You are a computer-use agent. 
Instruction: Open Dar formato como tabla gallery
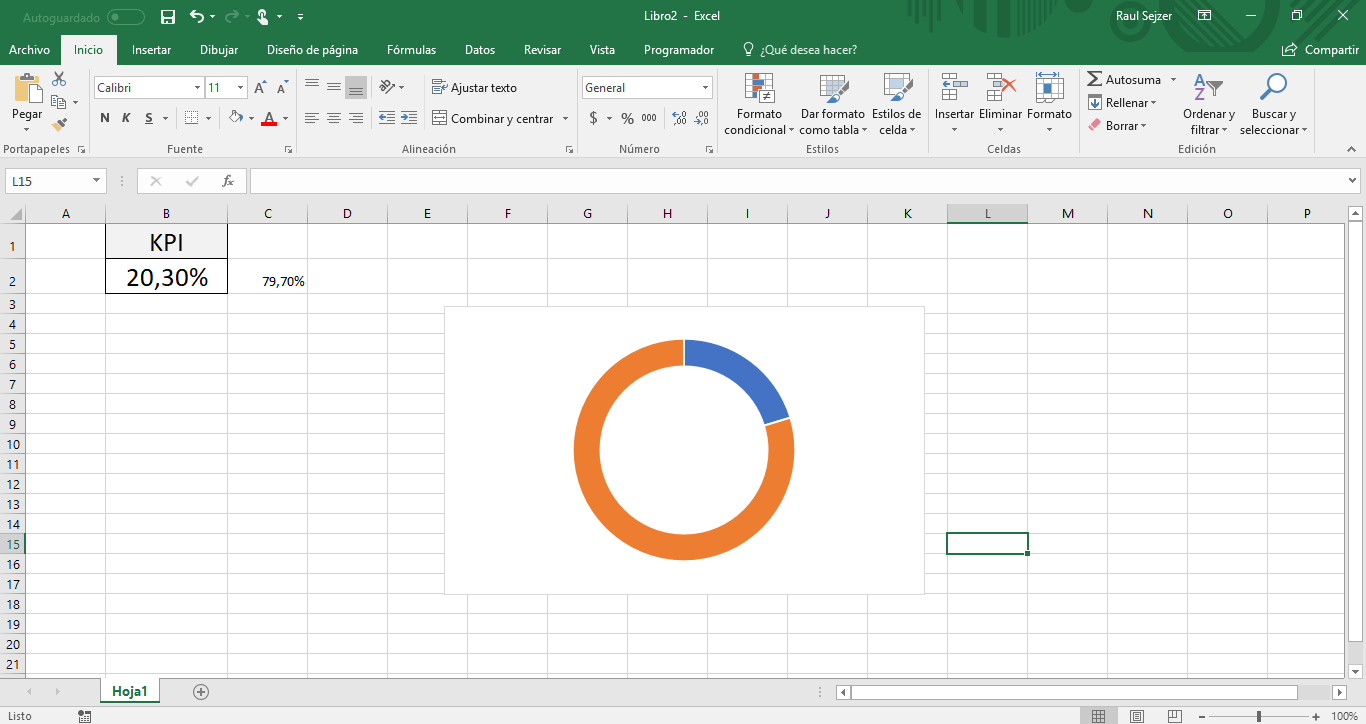(833, 104)
